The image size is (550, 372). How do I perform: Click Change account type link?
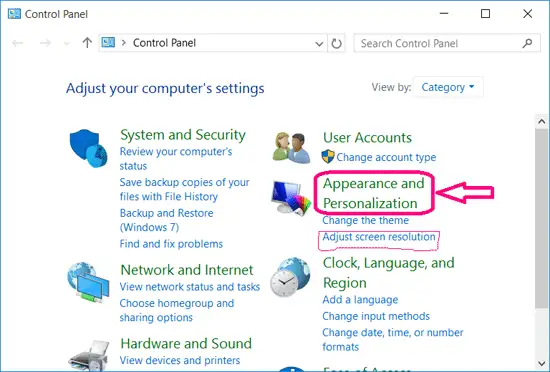[x=386, y=157]
